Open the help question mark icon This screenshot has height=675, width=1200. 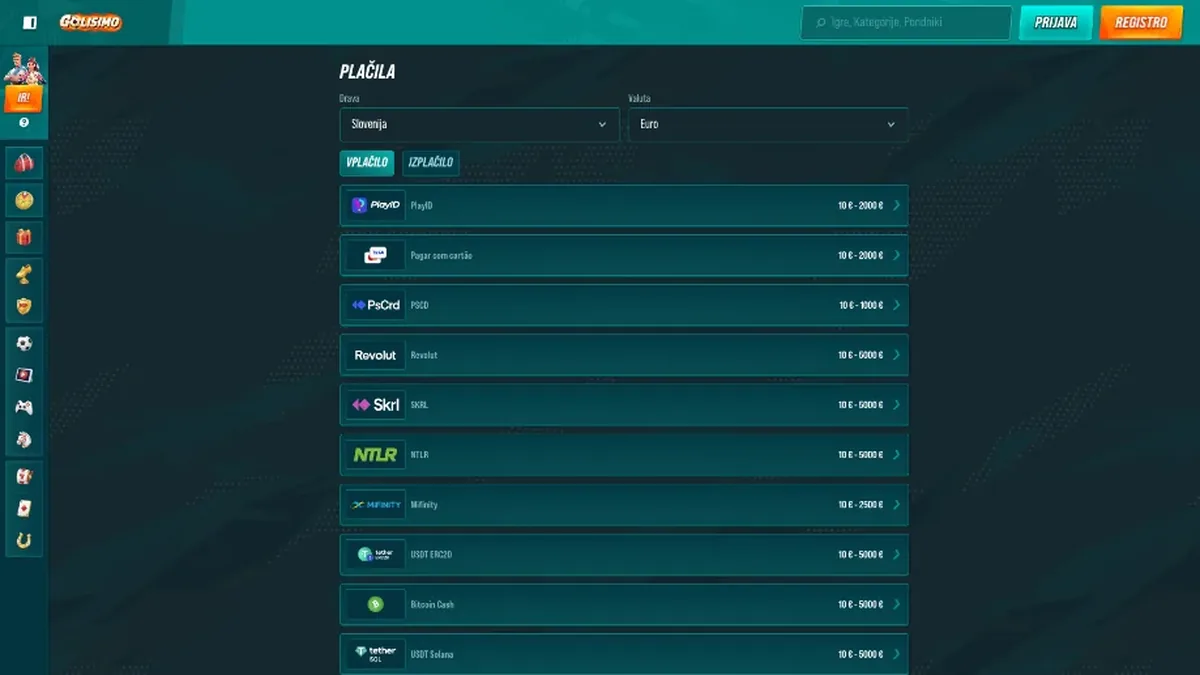(x=24, y=123)
